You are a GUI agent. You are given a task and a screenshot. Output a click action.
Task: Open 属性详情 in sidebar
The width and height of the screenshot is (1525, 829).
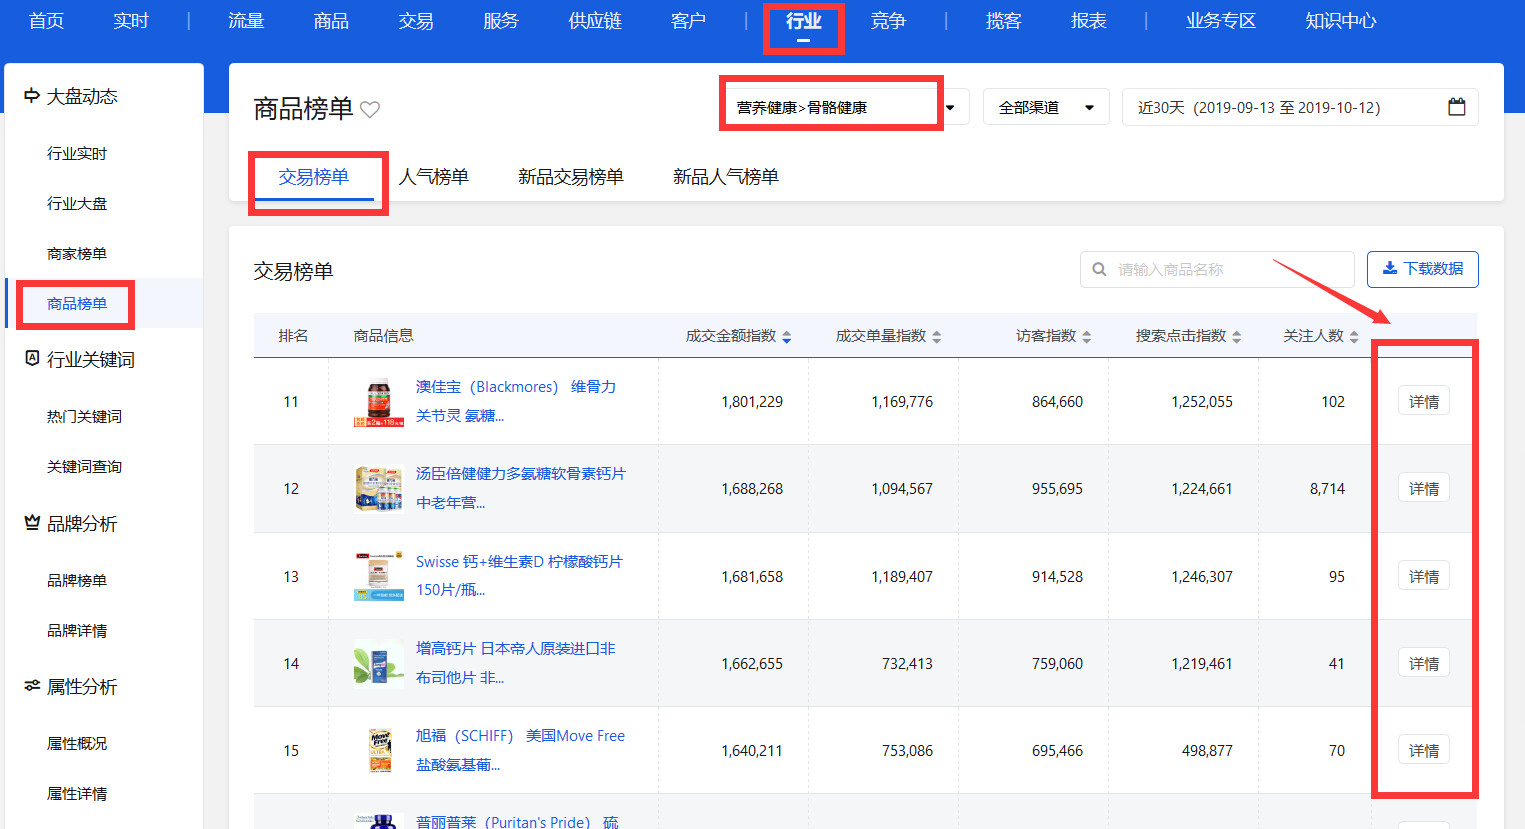pos(77,793)
